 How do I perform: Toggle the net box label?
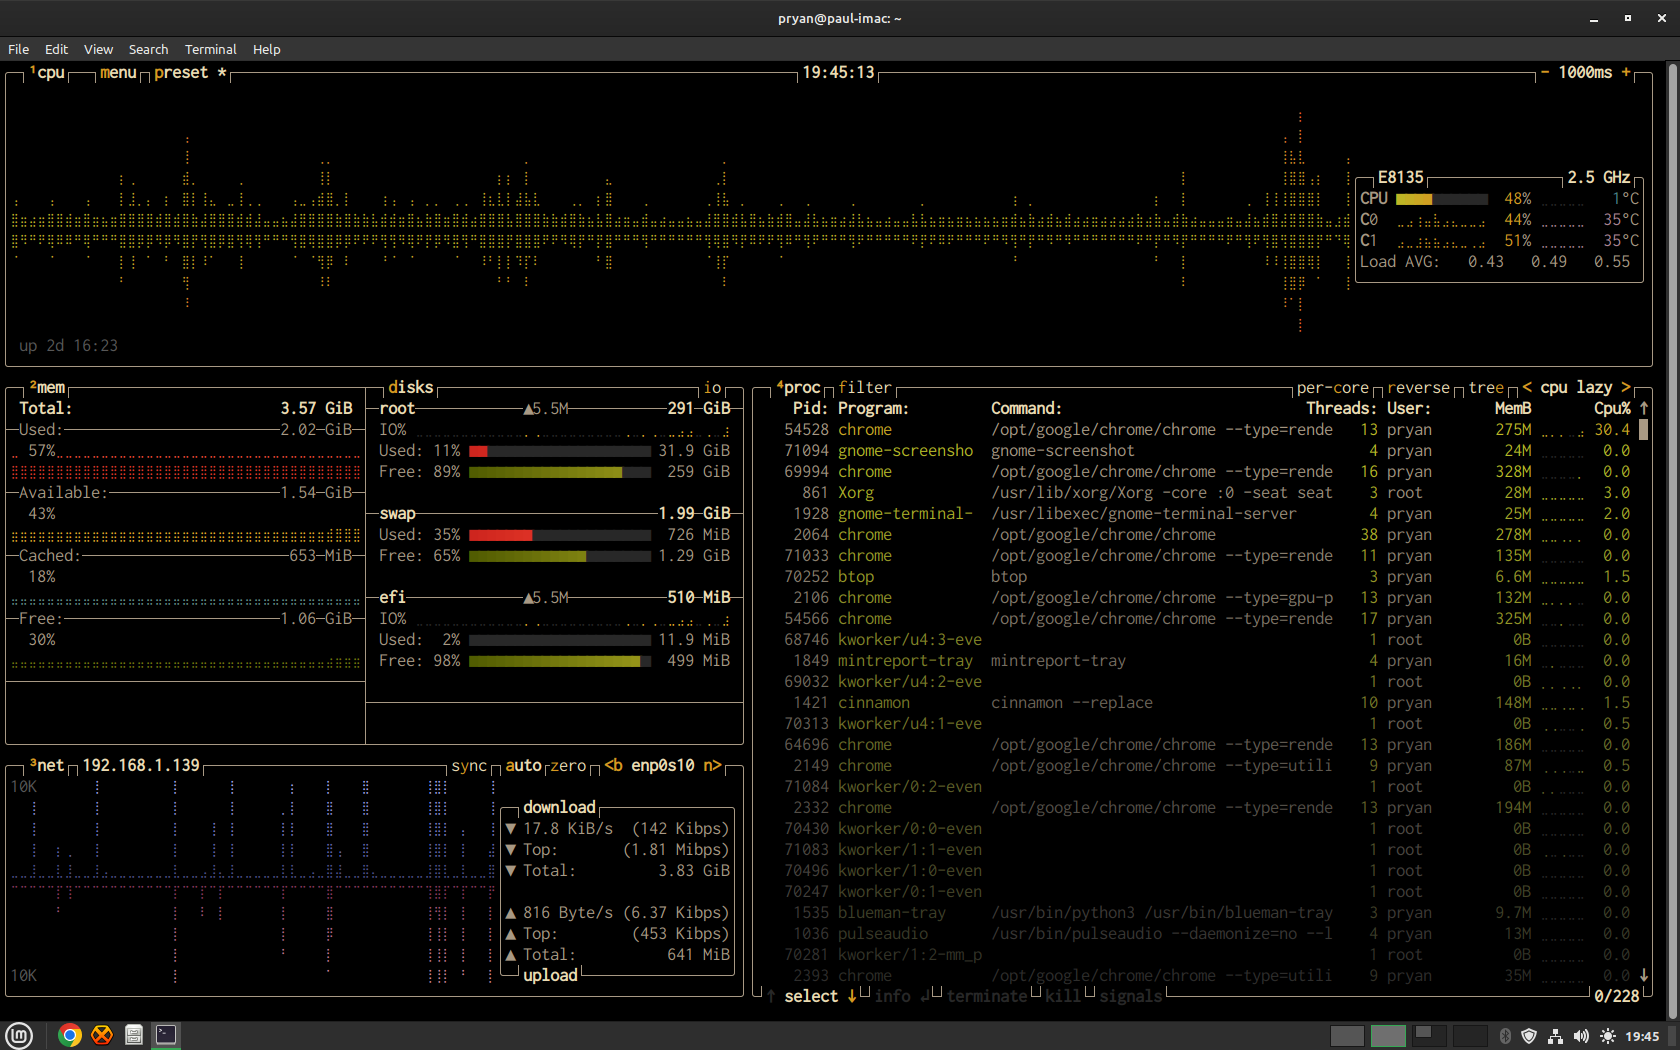pos(47,765)
